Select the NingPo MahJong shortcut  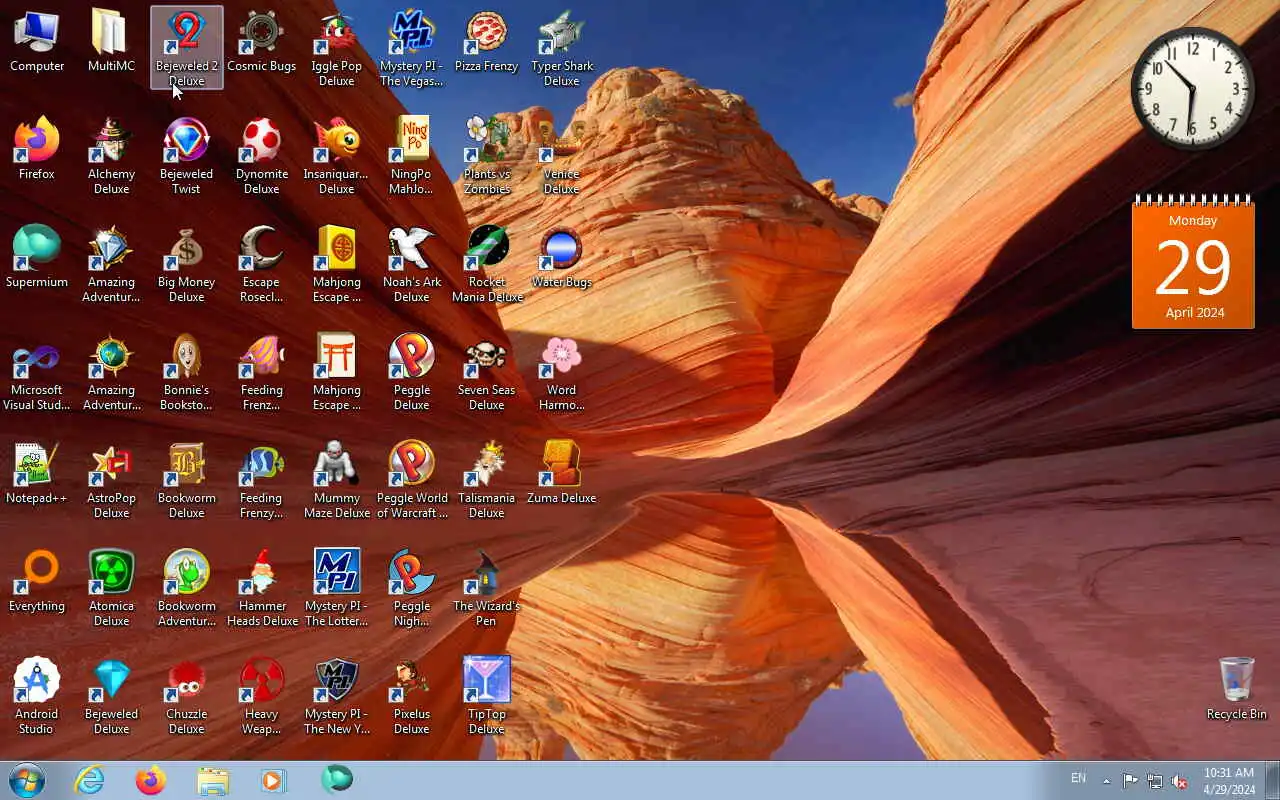pyautogui.click(x=411, y=156)
